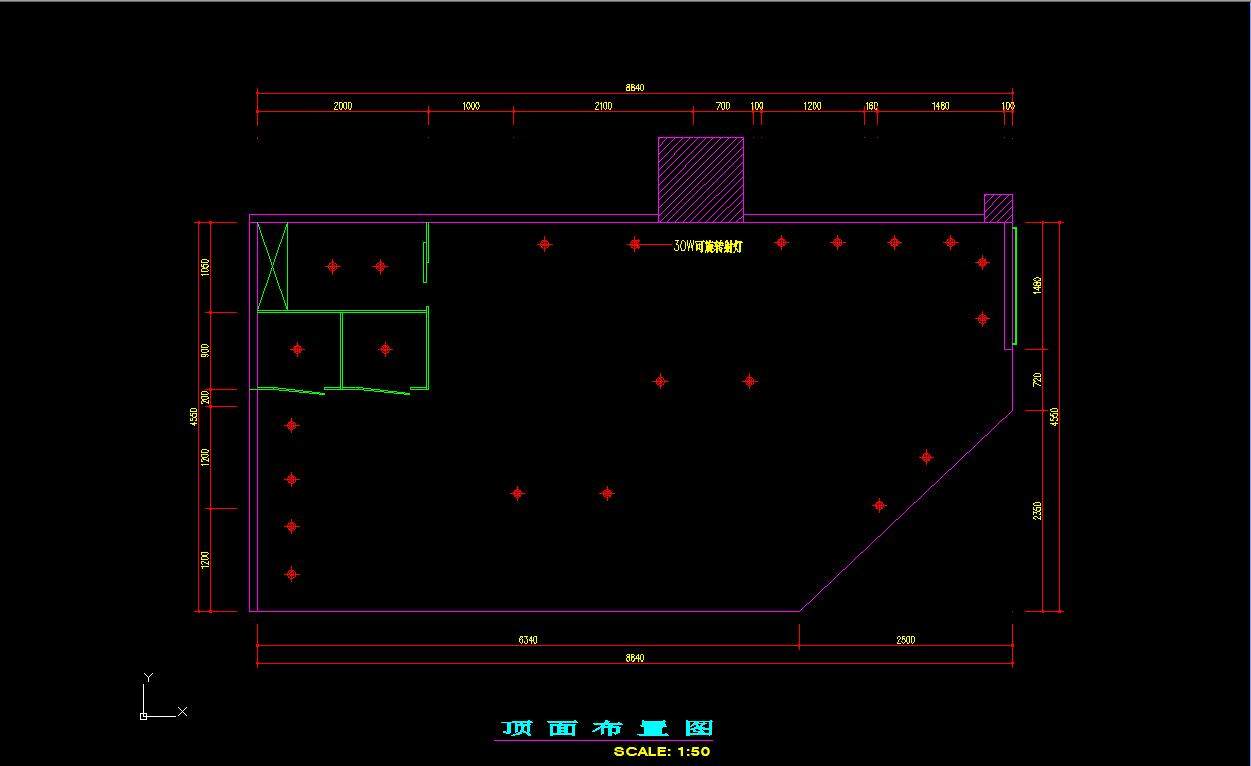This screenshot has height=766, width=1251.
Task: Select the spotlight attached to the 30W leader
Action: pos(635,244)
